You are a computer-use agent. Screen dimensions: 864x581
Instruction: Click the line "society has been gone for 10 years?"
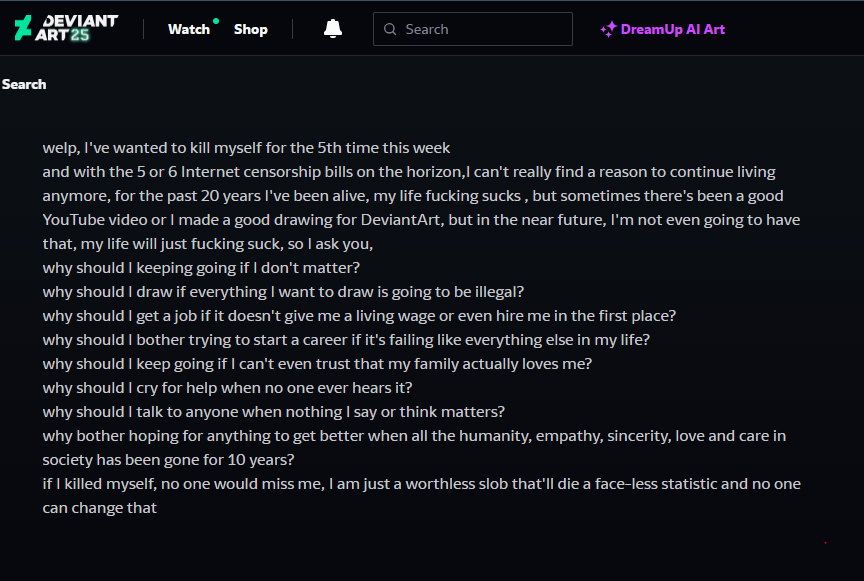click(169, 460)
